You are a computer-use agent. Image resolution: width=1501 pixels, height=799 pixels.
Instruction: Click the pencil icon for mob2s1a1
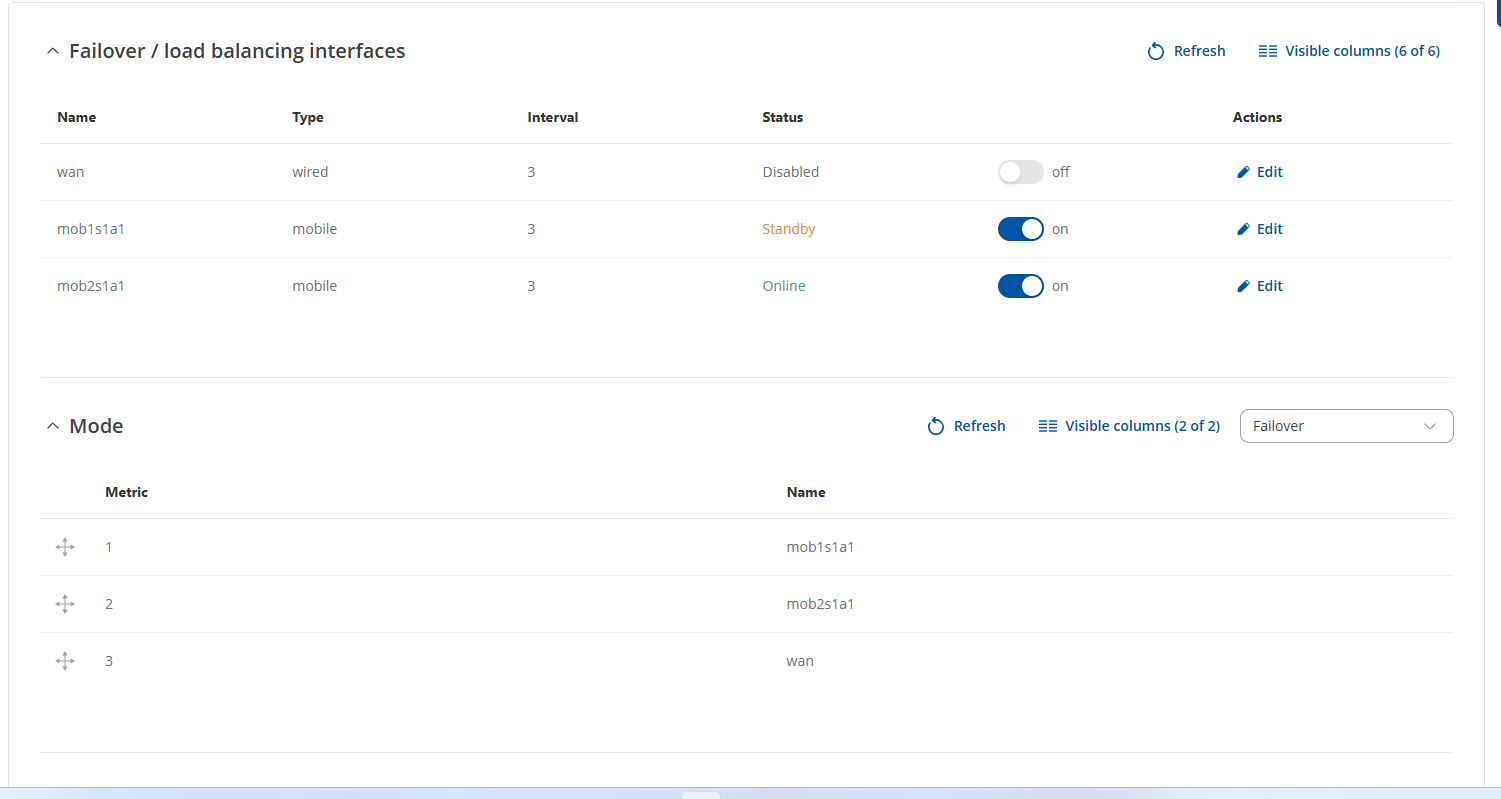(1243, 286)
